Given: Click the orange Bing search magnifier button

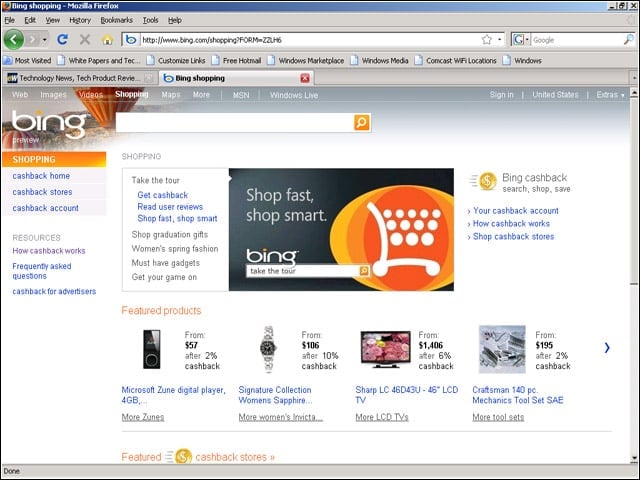Looking at the screenshot, I should (362, 122).
